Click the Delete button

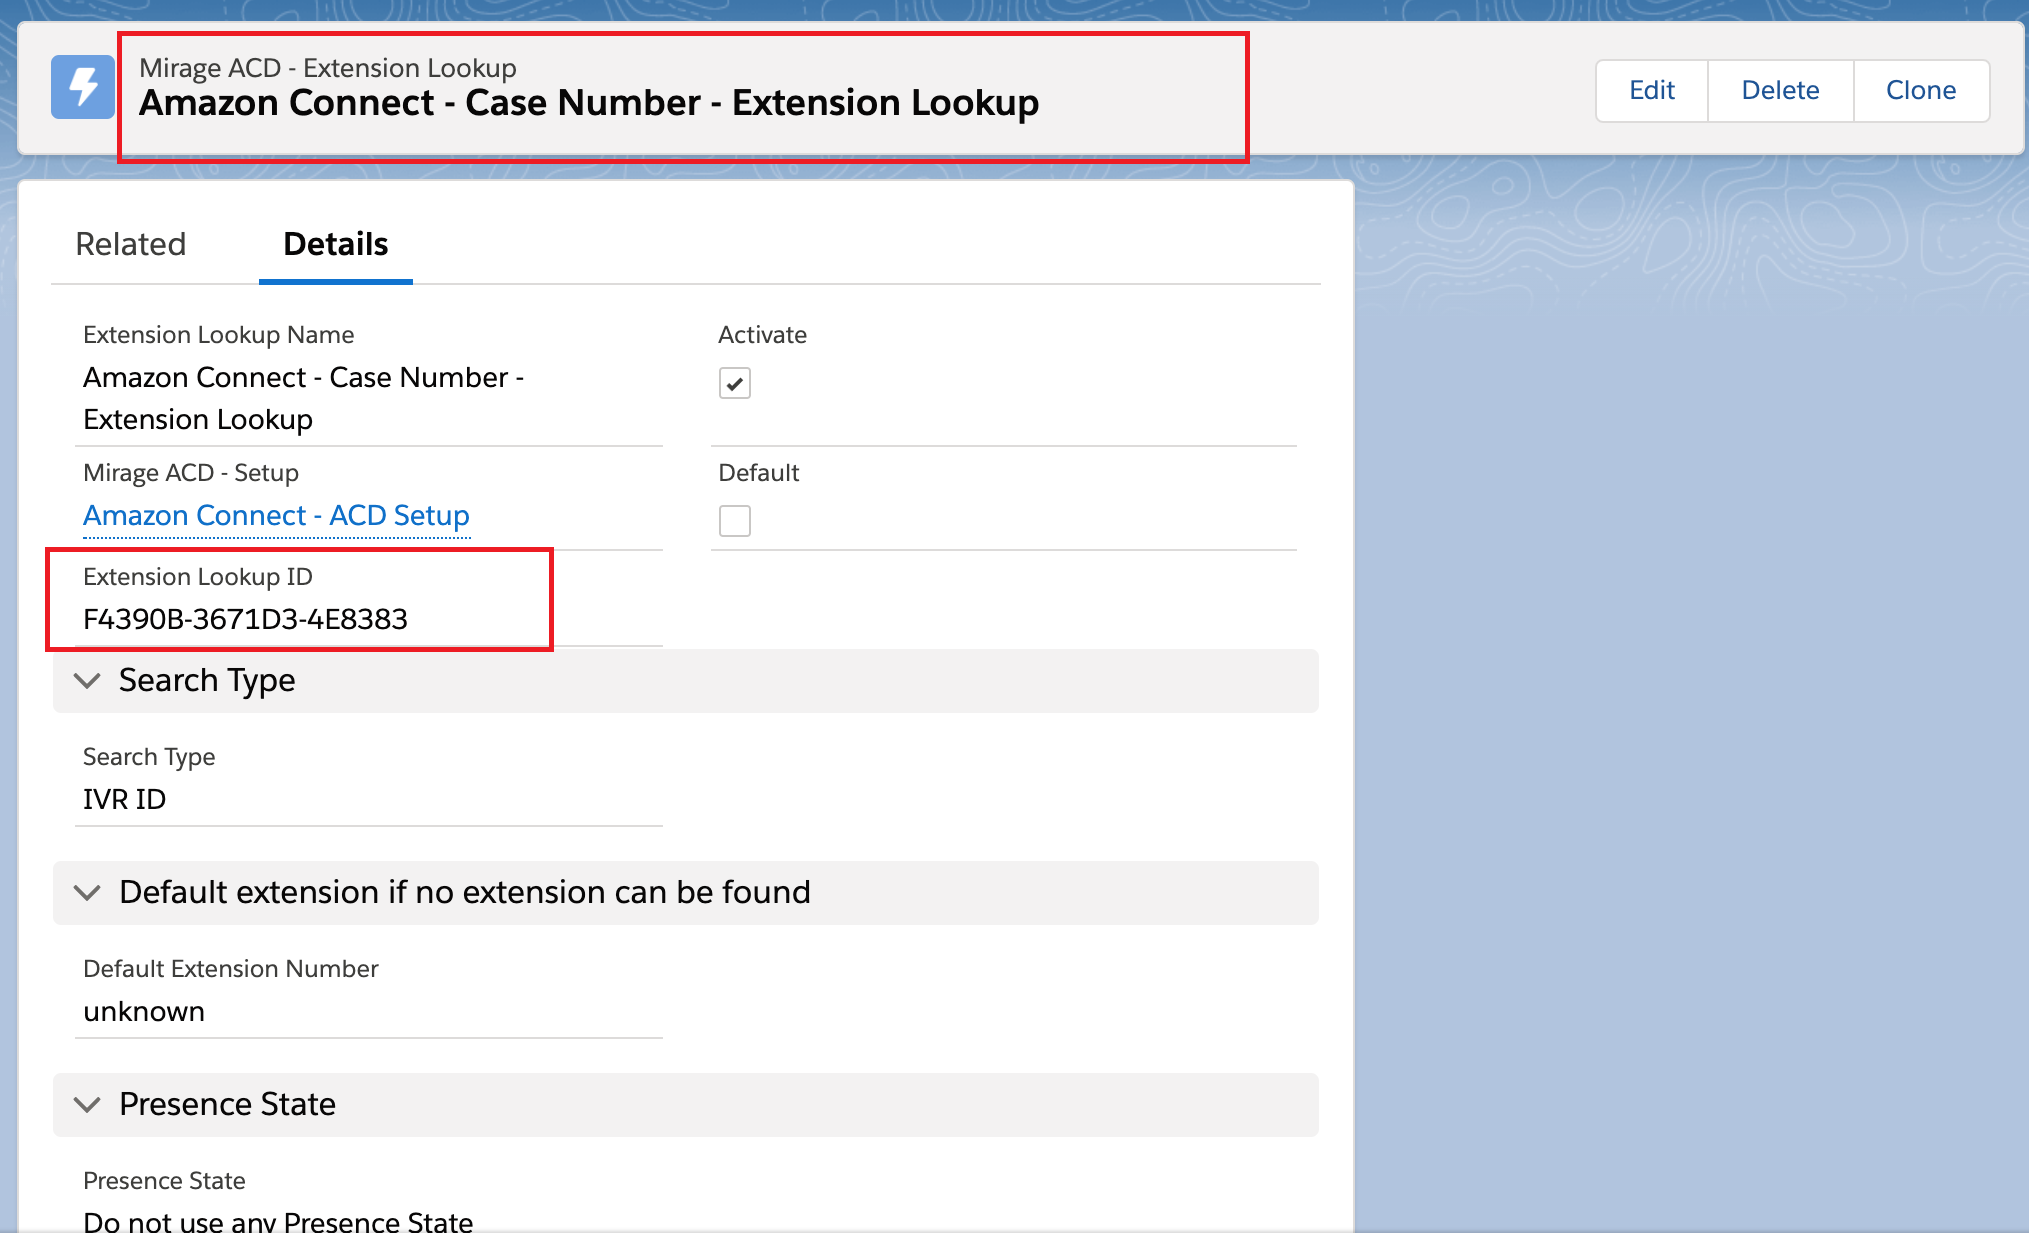point(1780,90)
